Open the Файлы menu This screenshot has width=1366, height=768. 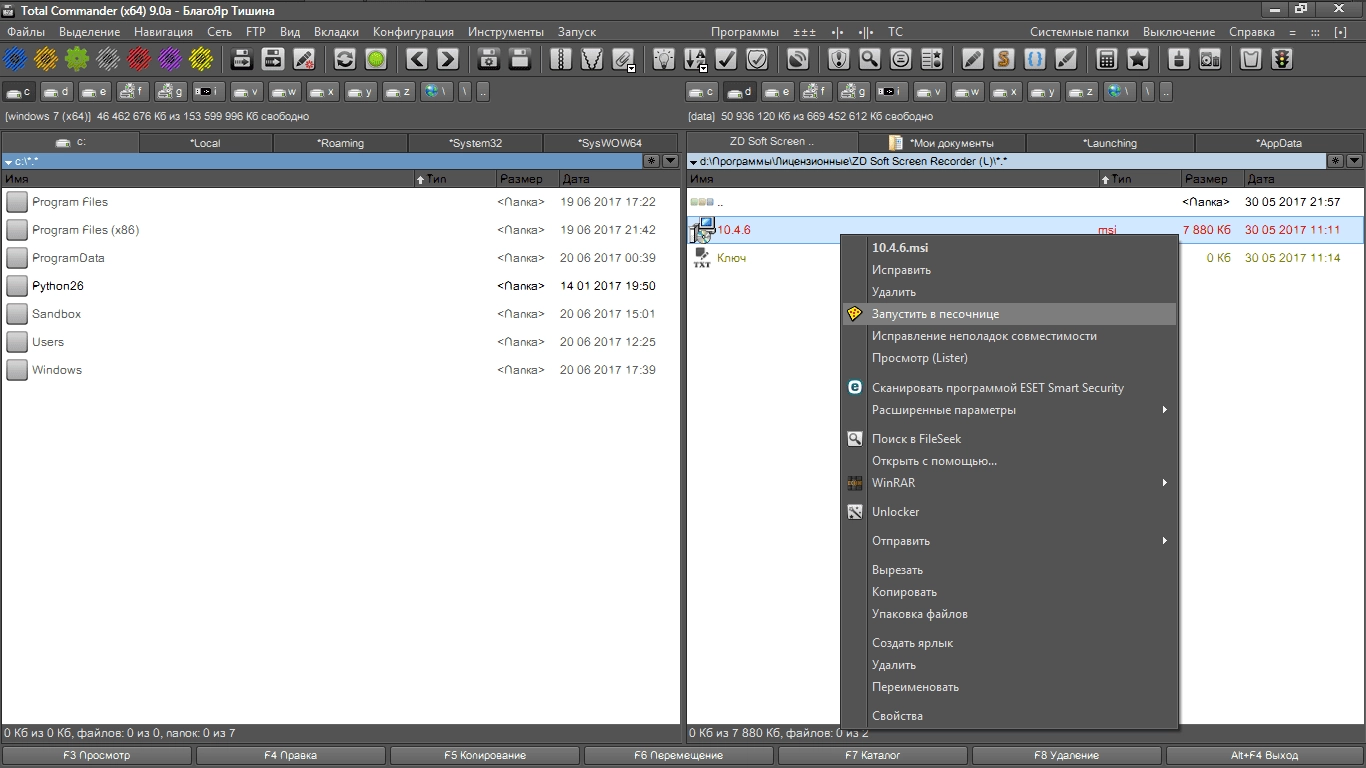[x=26, y=32]
